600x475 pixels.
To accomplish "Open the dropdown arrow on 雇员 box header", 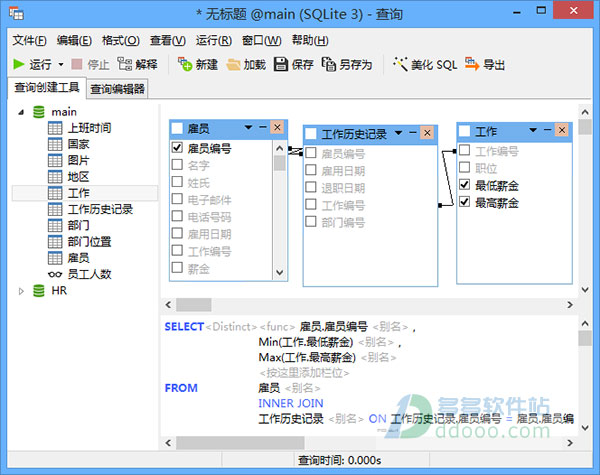I will pyautogui.click(x=248, y=127).
